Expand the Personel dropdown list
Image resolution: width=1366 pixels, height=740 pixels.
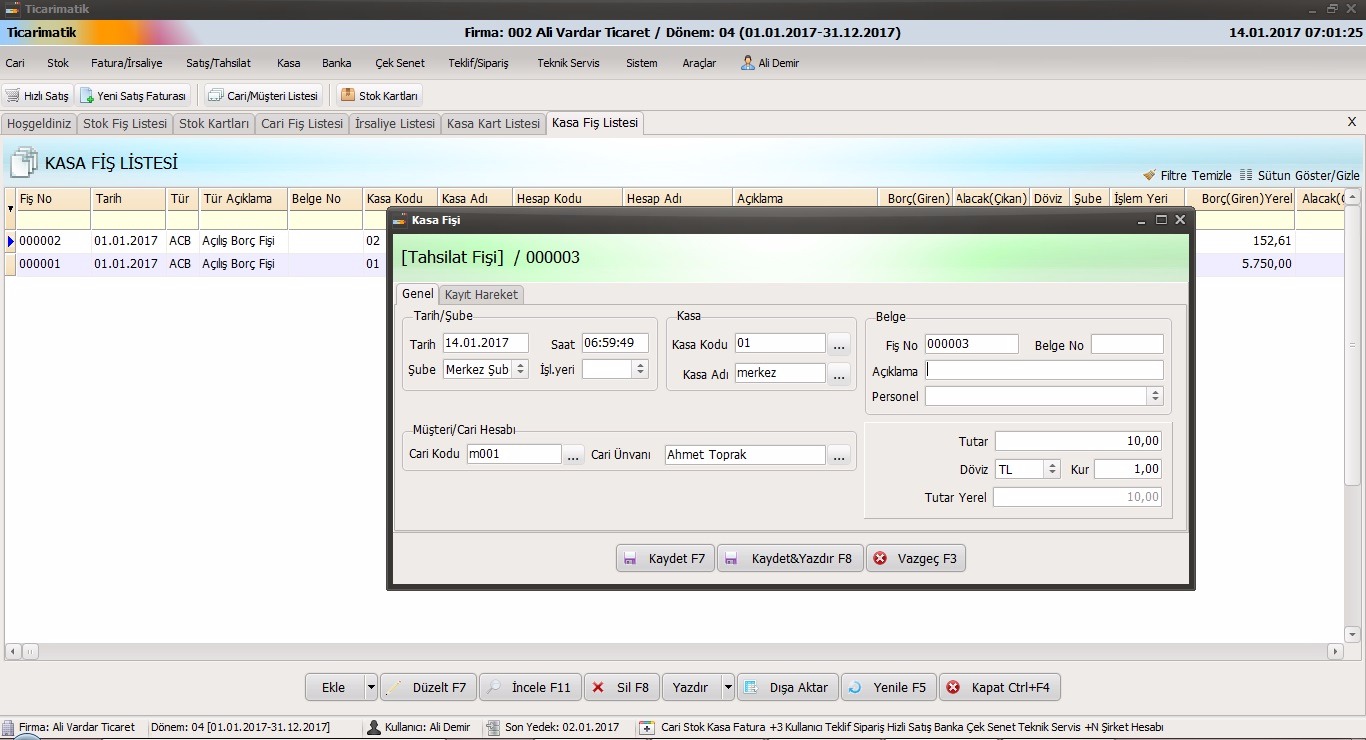tap(1155, 397)
